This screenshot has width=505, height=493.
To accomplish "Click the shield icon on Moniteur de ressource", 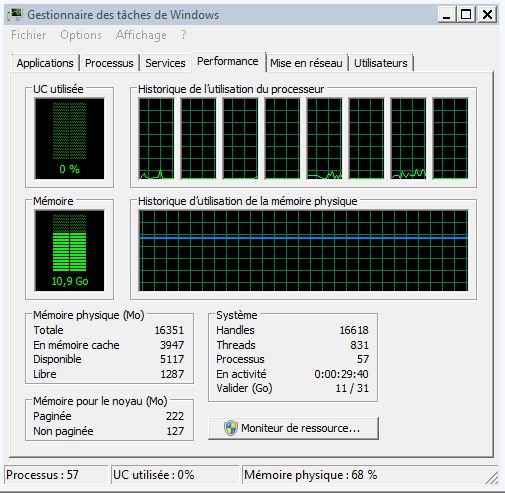I will (x=231, y=428).
